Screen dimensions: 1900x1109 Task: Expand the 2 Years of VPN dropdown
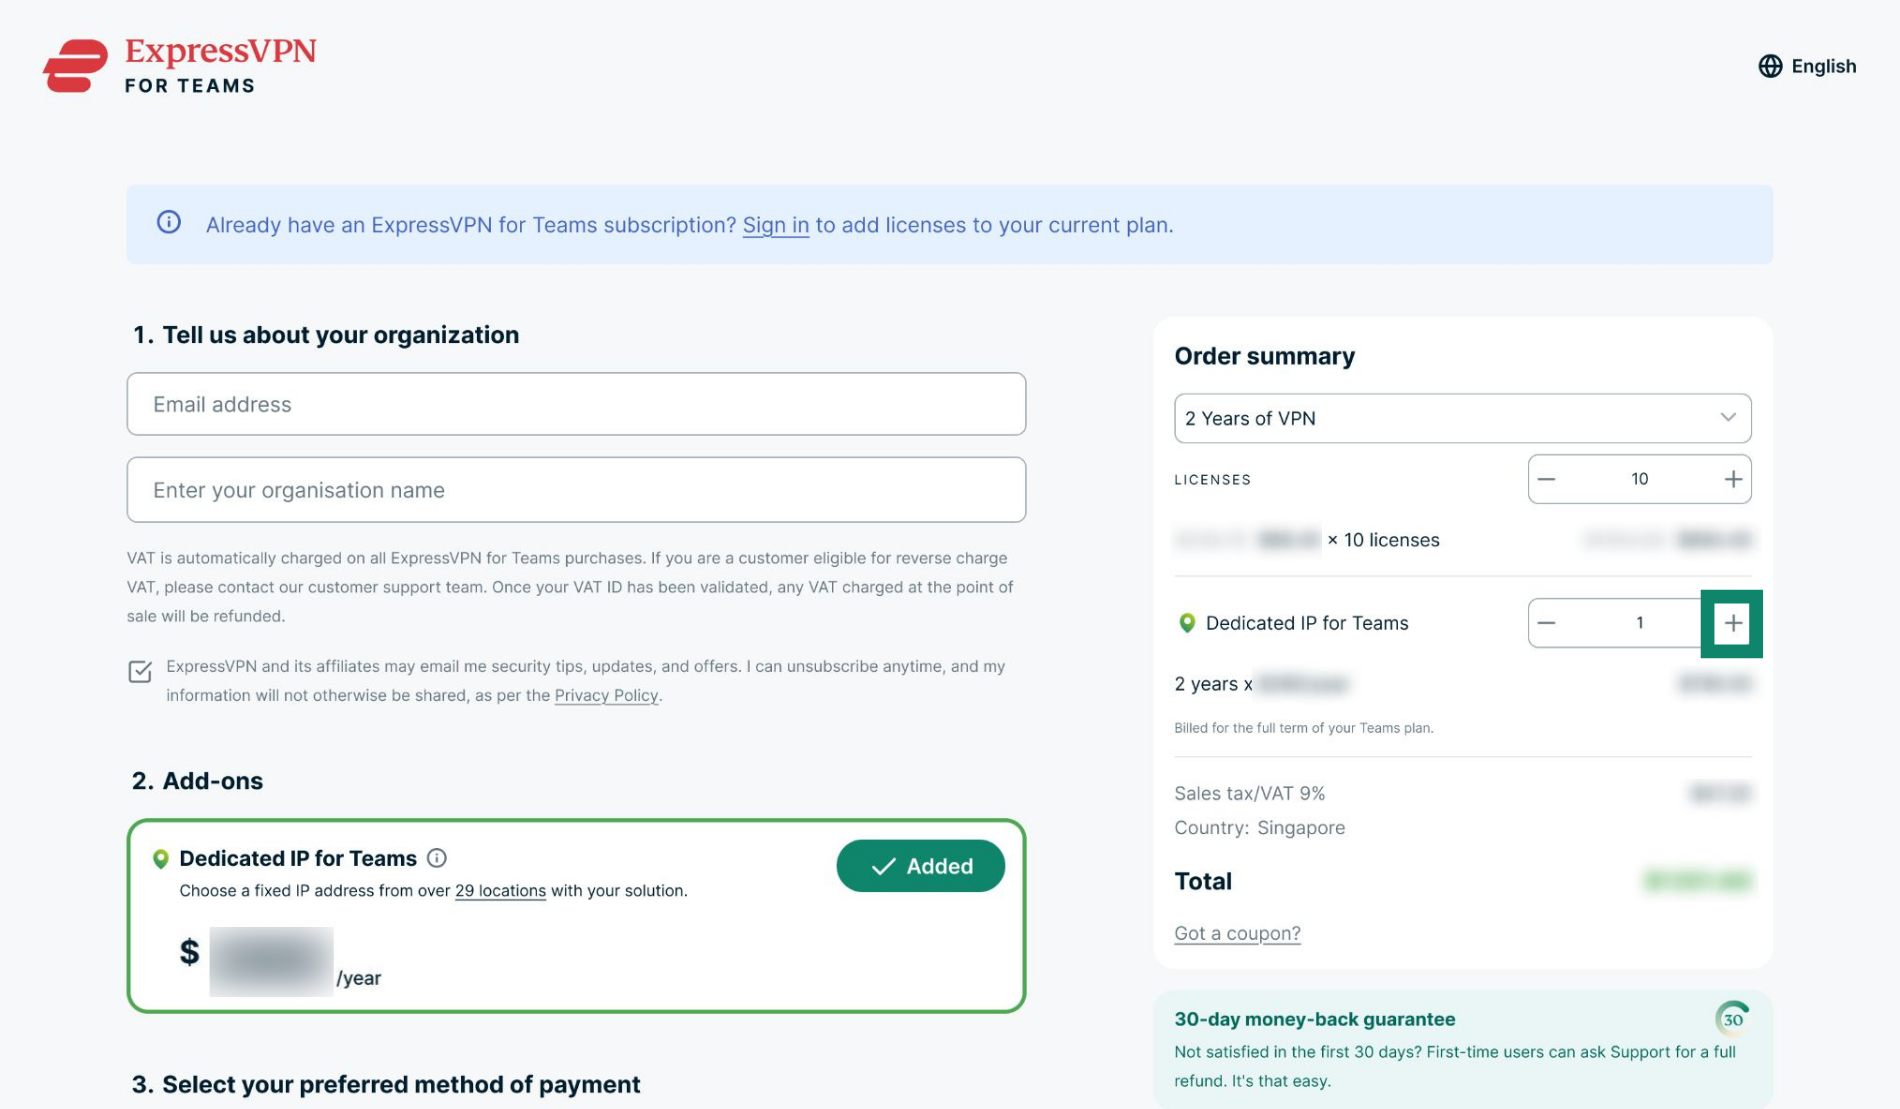pyautogui.click(x=1462, y=418)
